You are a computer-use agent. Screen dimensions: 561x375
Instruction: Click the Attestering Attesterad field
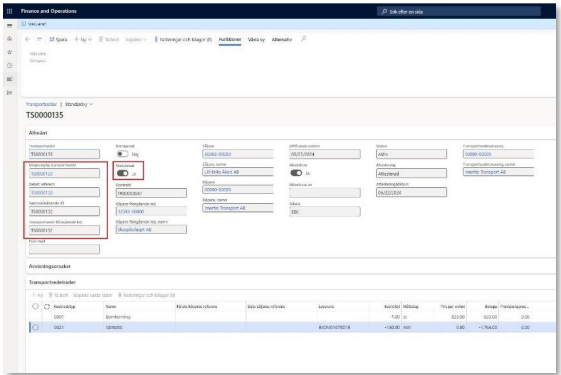pos(411,173)
